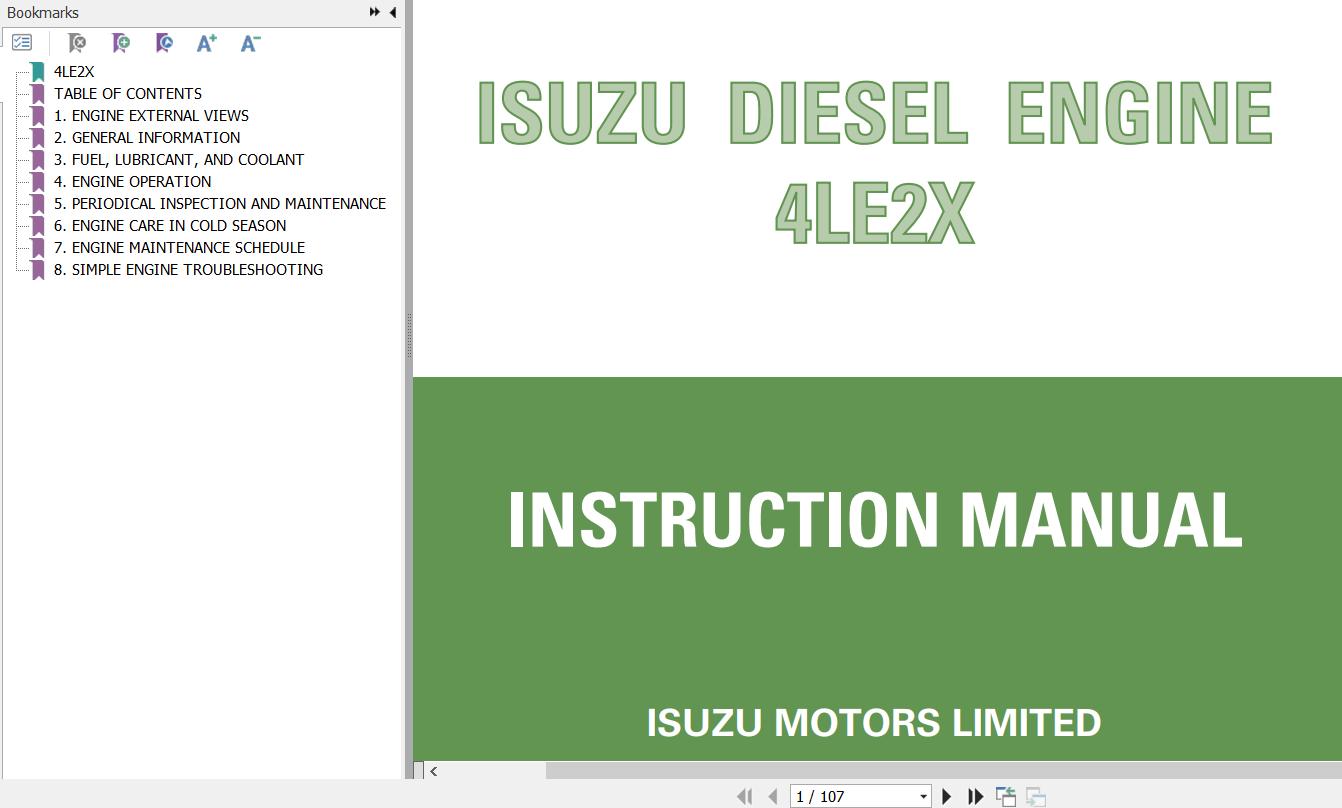Click the Bookmarks panel title
1342x808 pixels.
point(43,12)
